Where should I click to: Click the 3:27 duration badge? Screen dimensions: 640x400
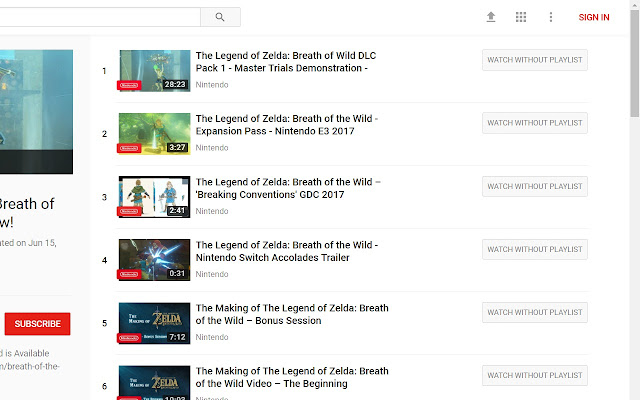point(178,147)
